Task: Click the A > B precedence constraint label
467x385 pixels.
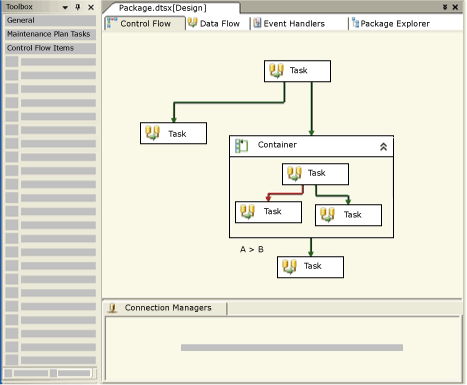Action: coord(252,249)
